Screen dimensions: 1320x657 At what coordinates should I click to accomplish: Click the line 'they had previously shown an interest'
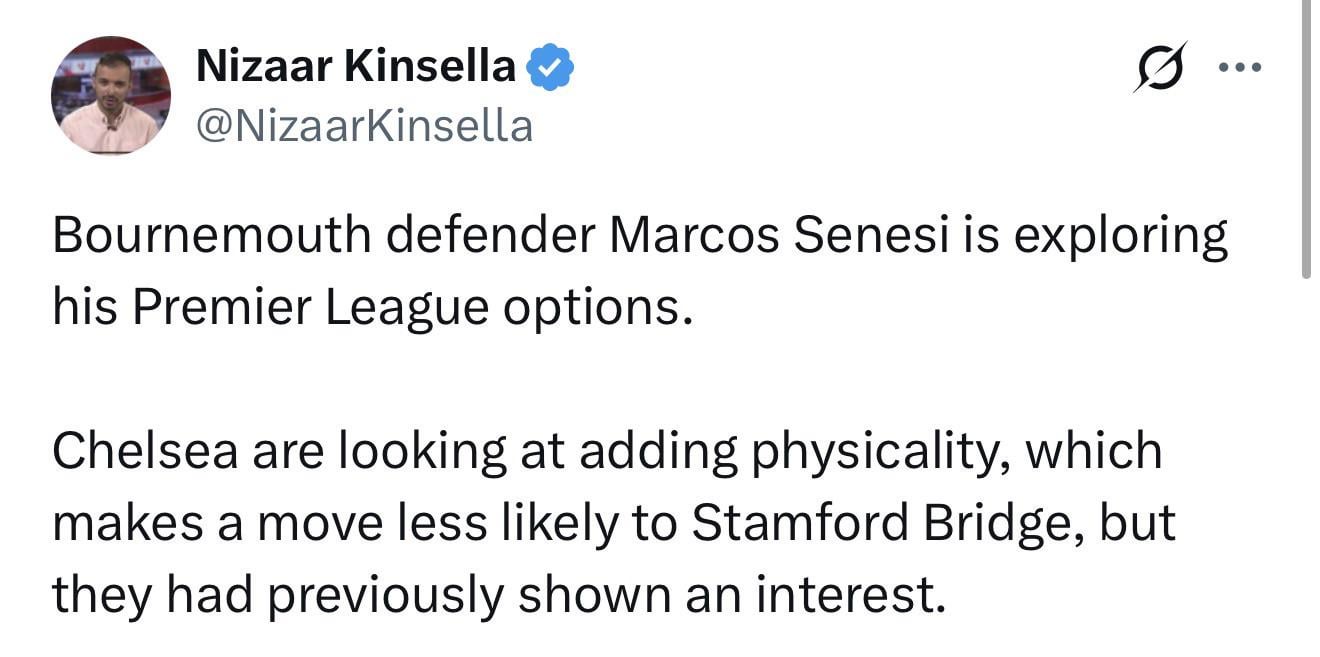497,595
